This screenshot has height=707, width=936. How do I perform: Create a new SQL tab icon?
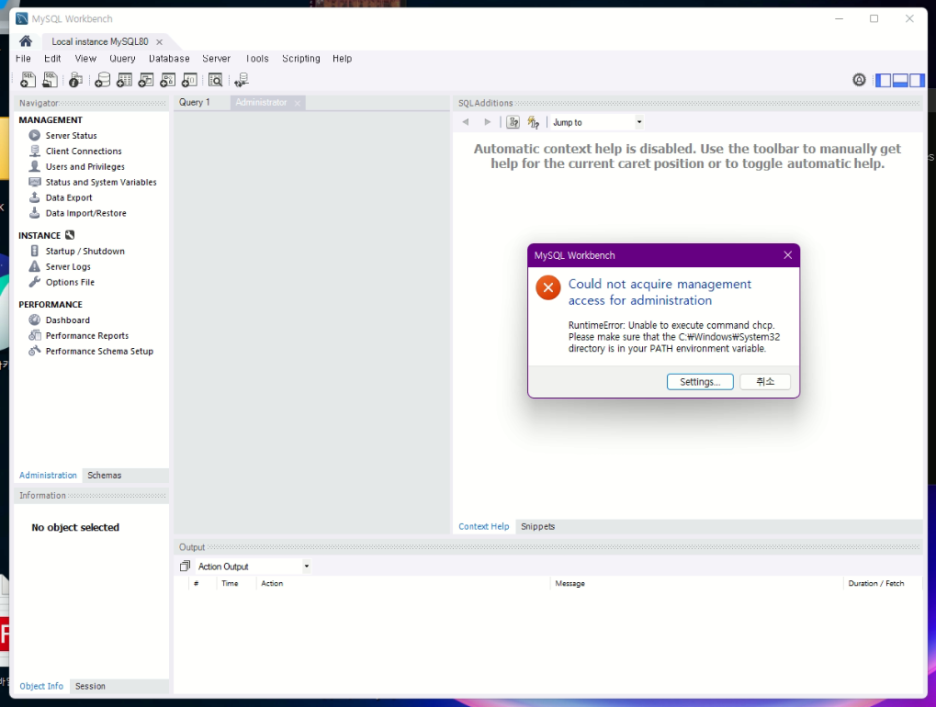28,79
